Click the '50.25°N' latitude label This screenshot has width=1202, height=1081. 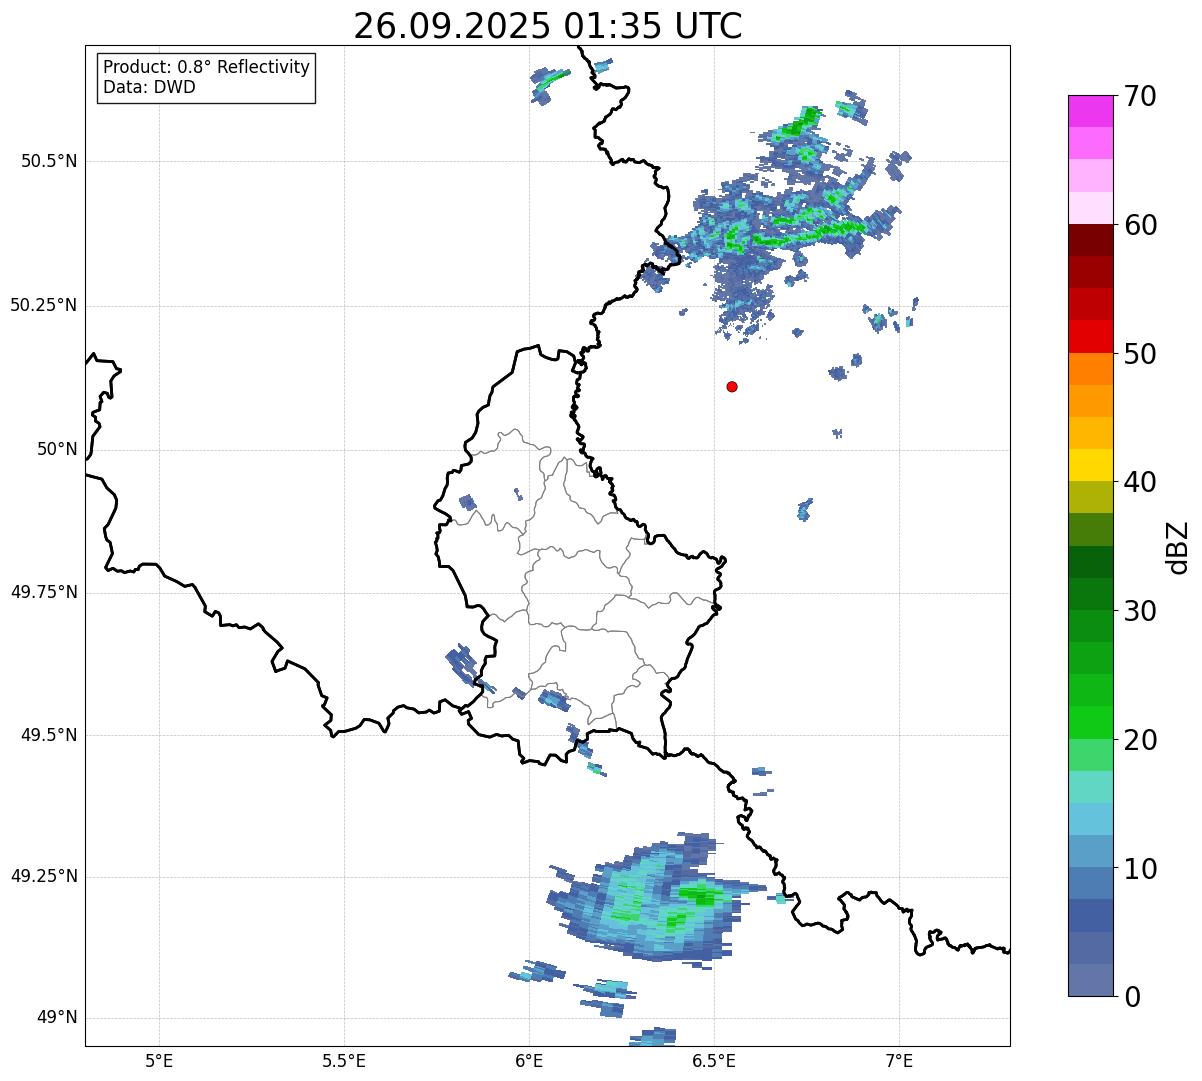43,305
